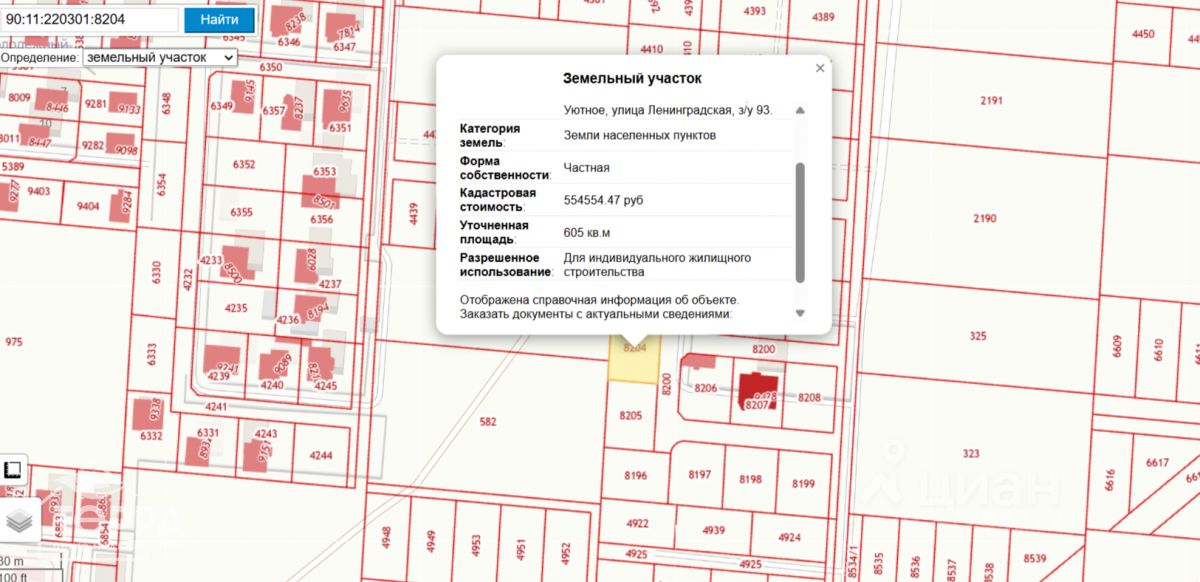Click the Разрешенное использование label
The height and width of the screenshot is (582, 1200).
point(507,264)
